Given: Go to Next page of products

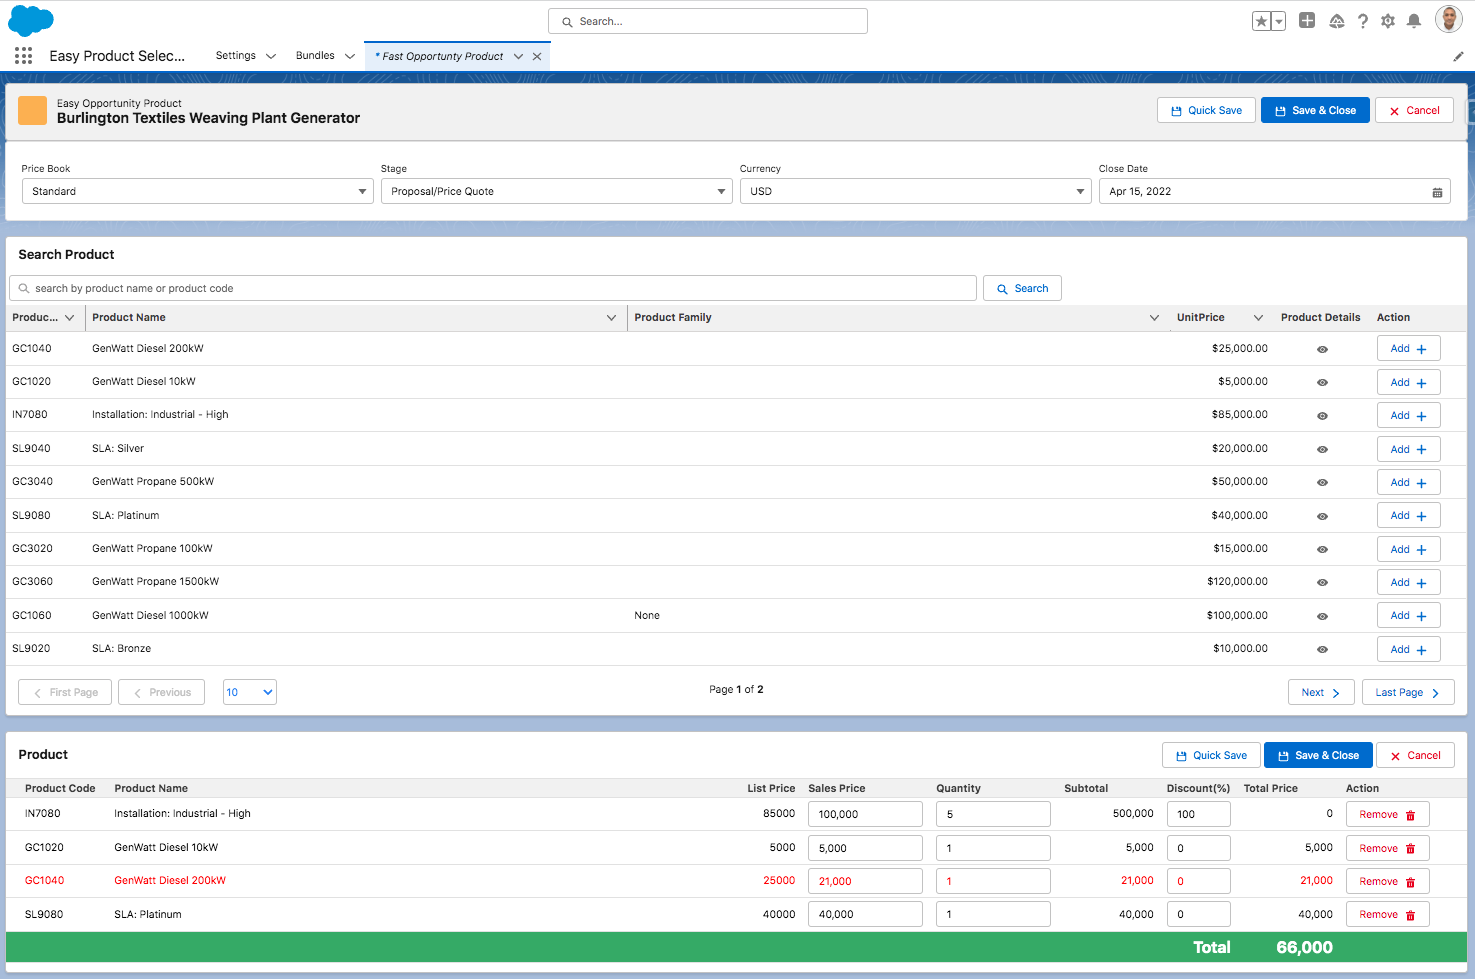Looking at the screenshot, I should (x=1321, y=692).
